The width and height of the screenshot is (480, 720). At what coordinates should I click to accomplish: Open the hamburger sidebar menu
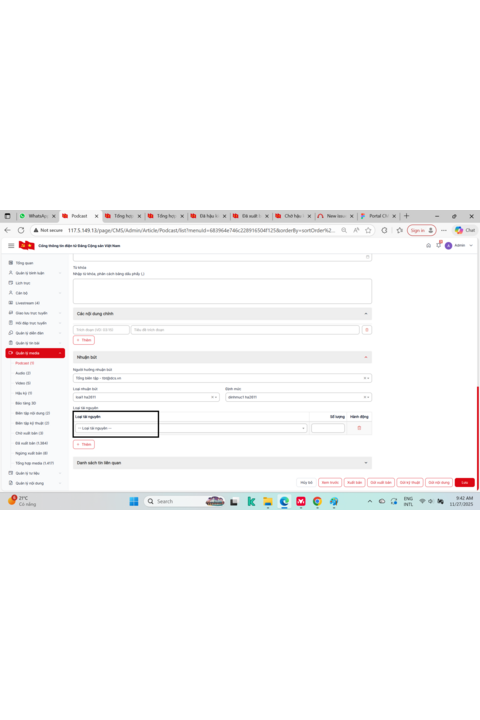(11, 246)
